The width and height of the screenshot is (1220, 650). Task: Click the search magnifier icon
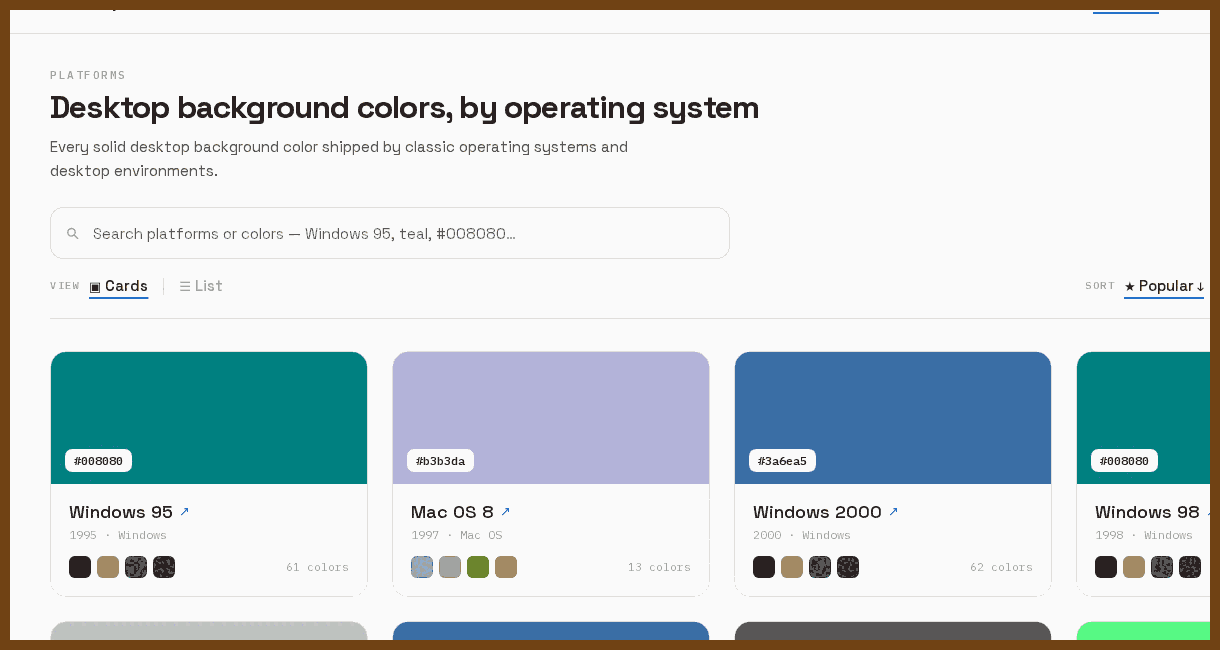click(x=73, y=234)
